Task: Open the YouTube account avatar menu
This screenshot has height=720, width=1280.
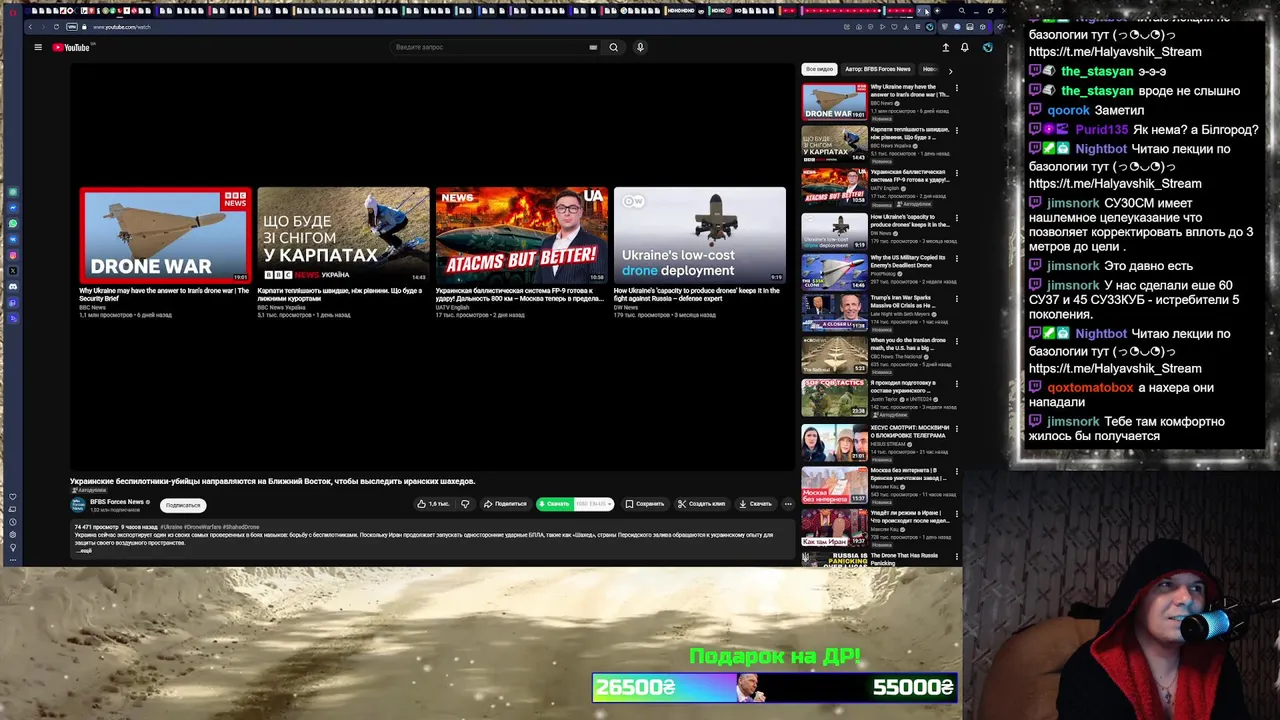Action: click(987, 47)
